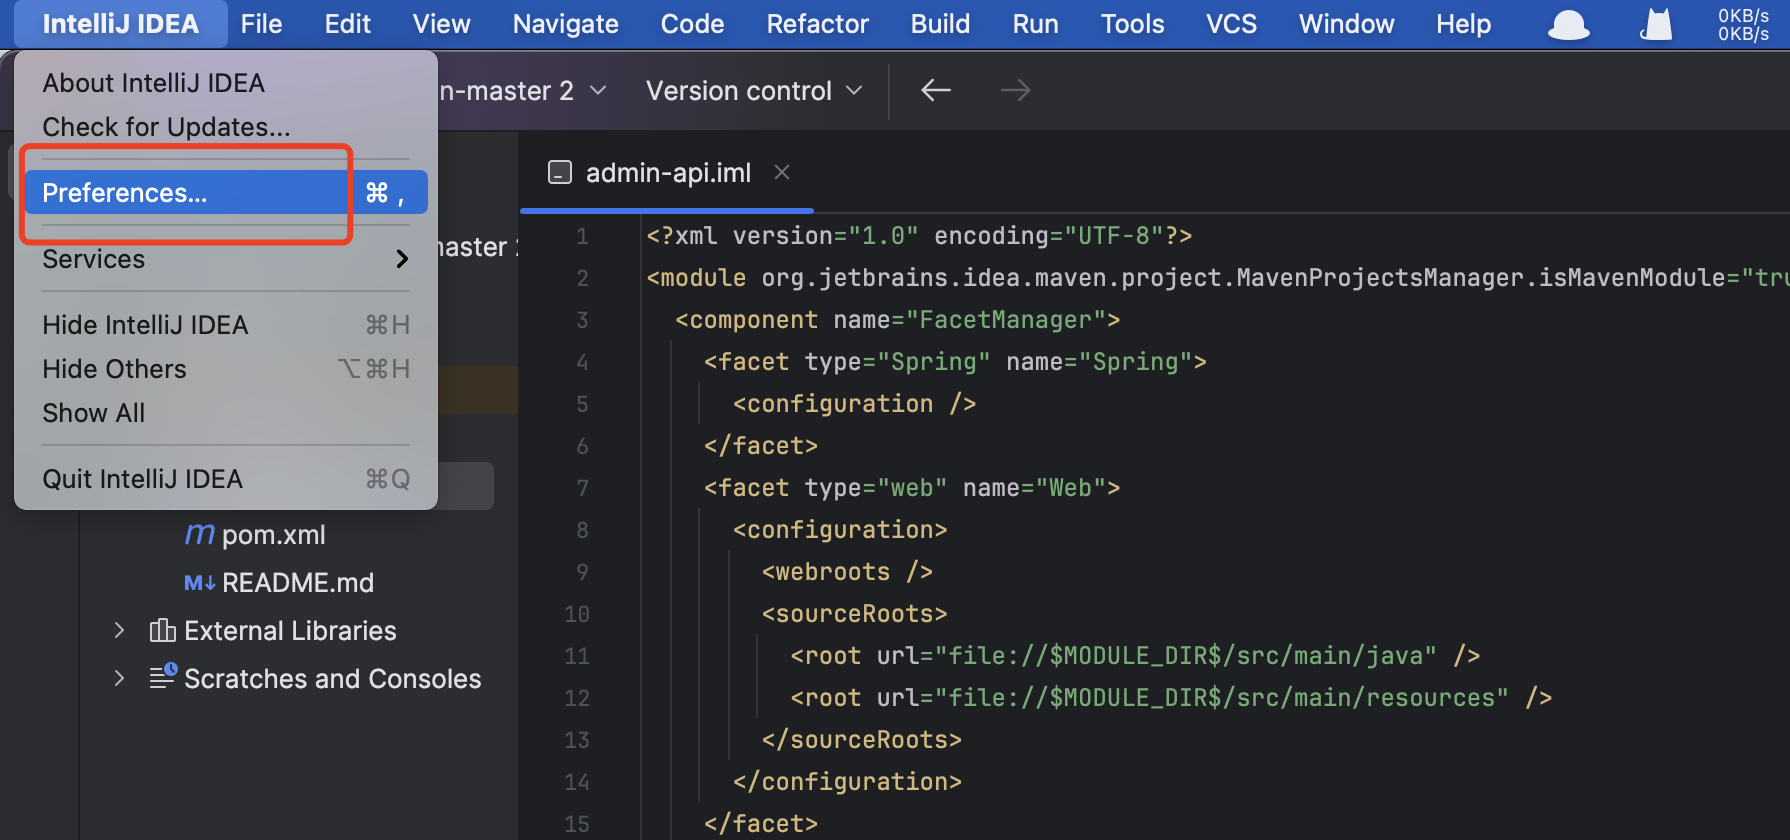Screen dimensions: 1790x840
Task: Open the Build menu
Action: (940, 24)
